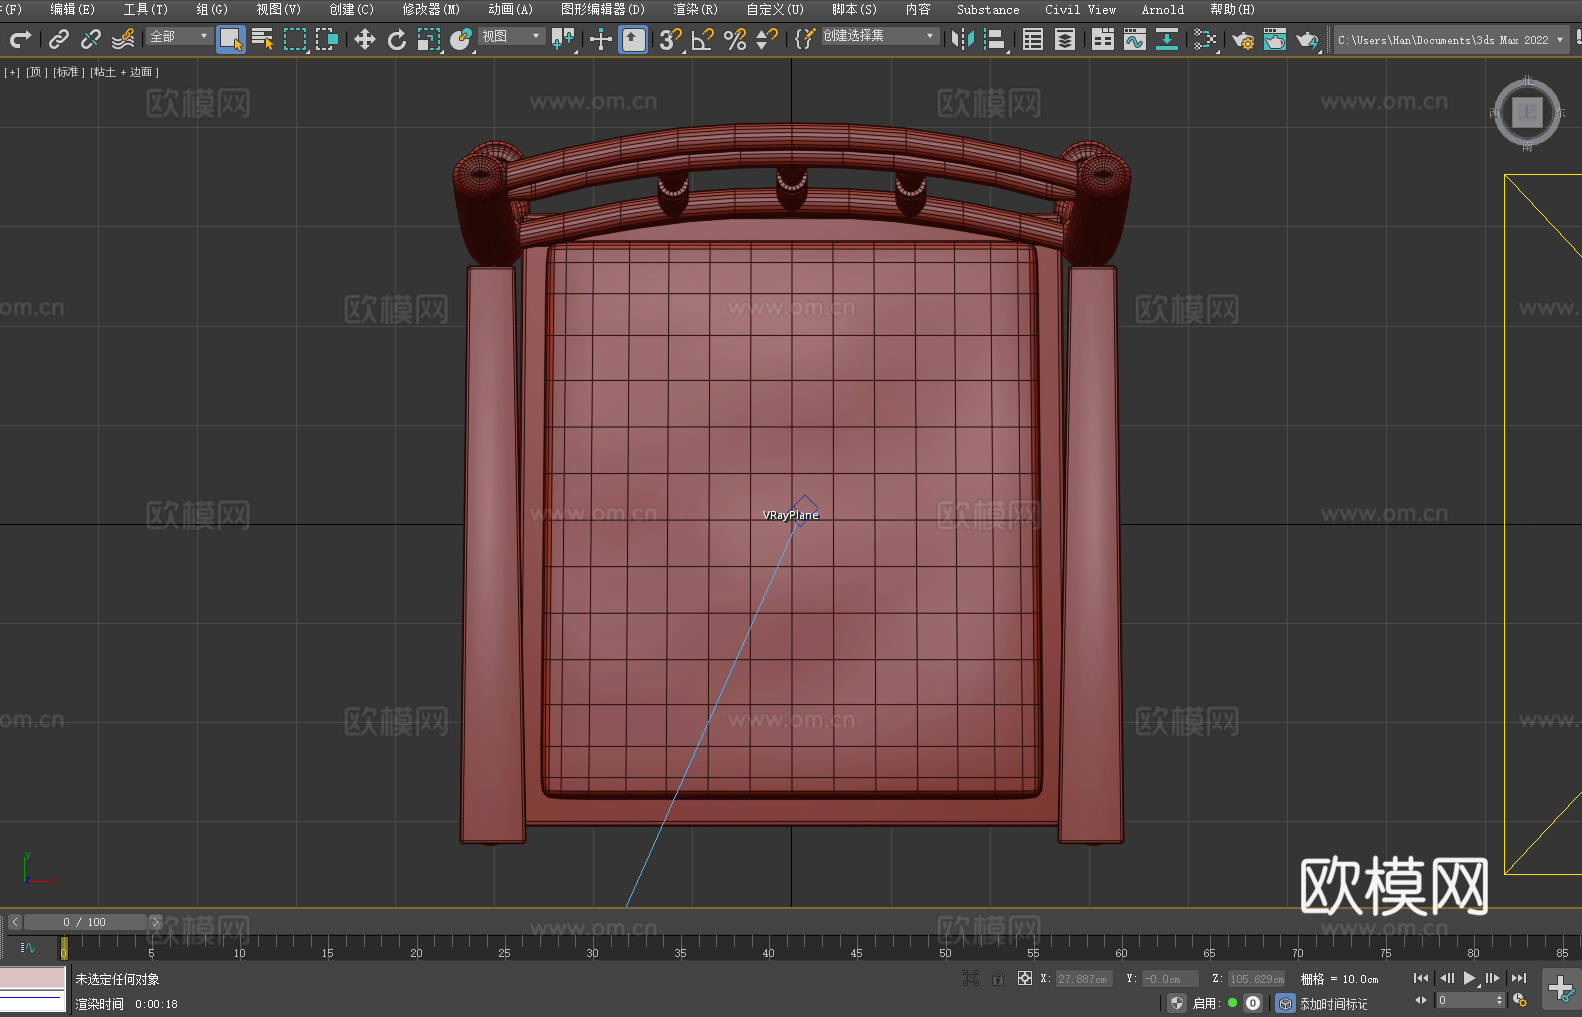
Task: Click the Place object tool icon
Action: 461,39
